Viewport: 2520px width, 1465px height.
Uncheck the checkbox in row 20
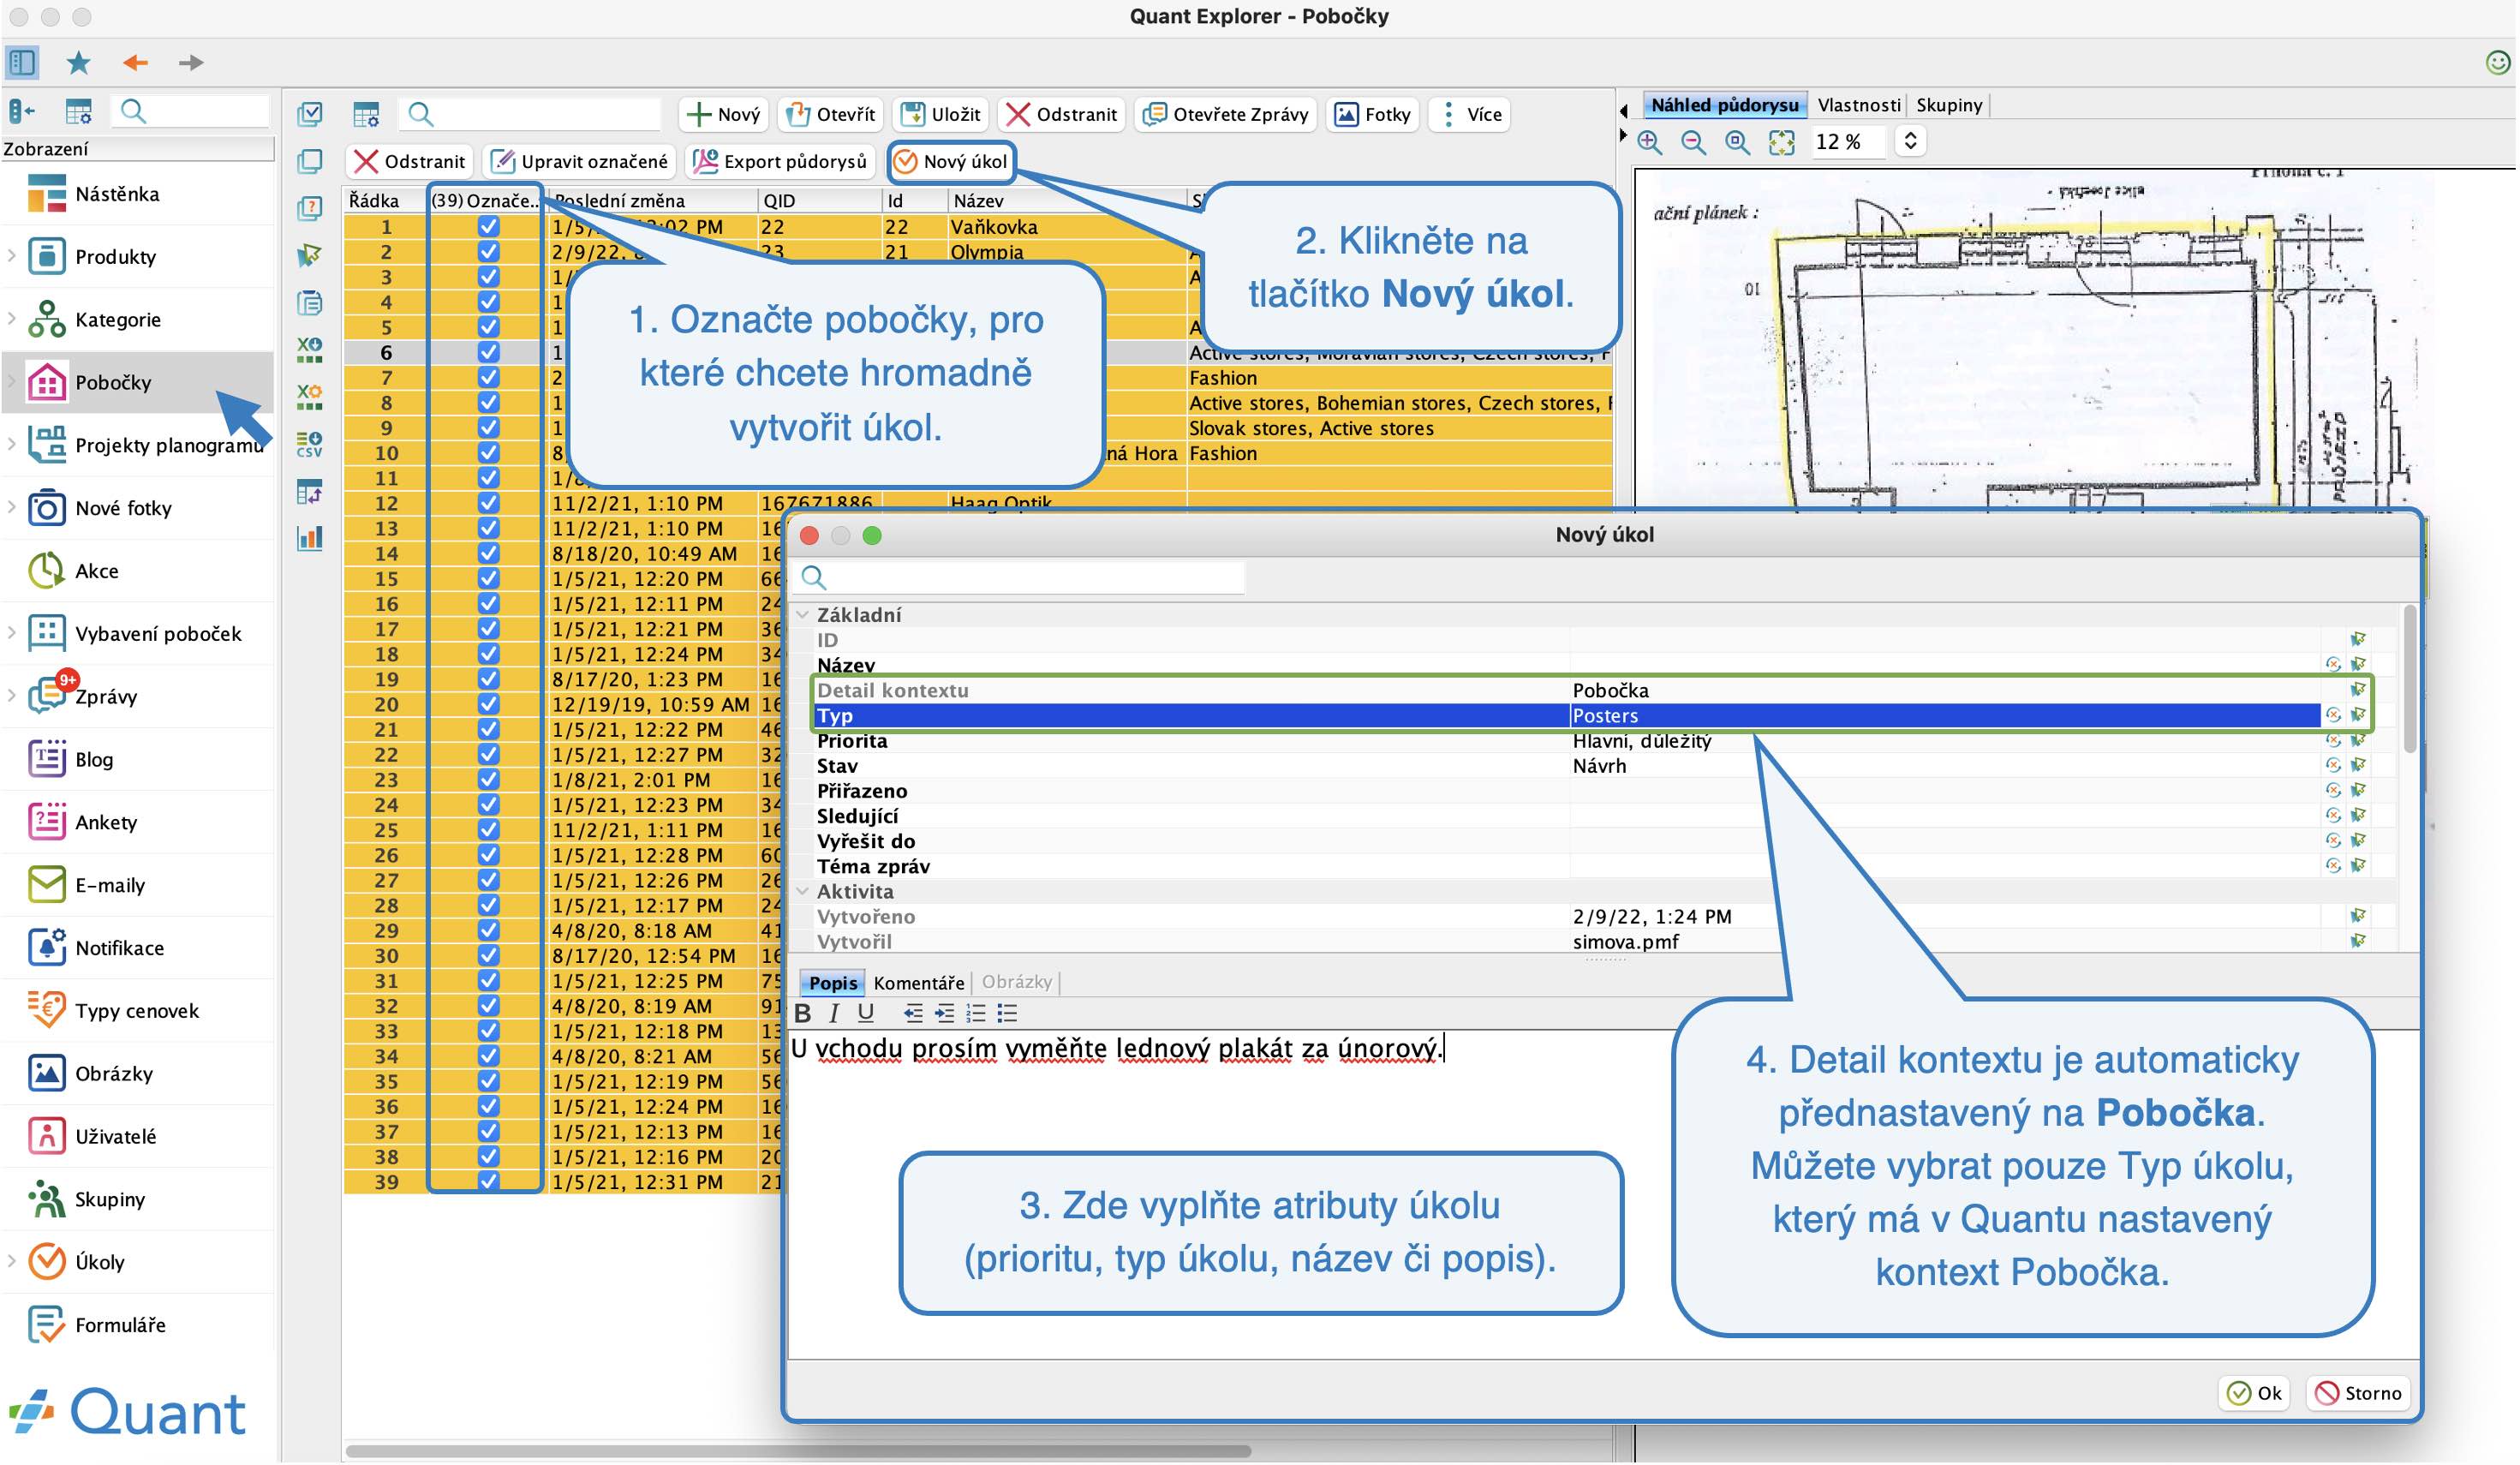(x=488, y=704)
